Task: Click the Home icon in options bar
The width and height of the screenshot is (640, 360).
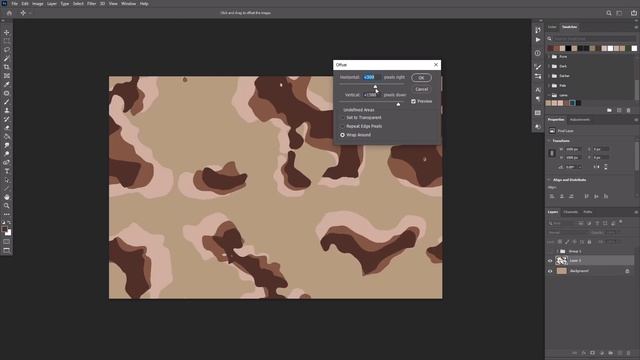Action: coord(9,13)
